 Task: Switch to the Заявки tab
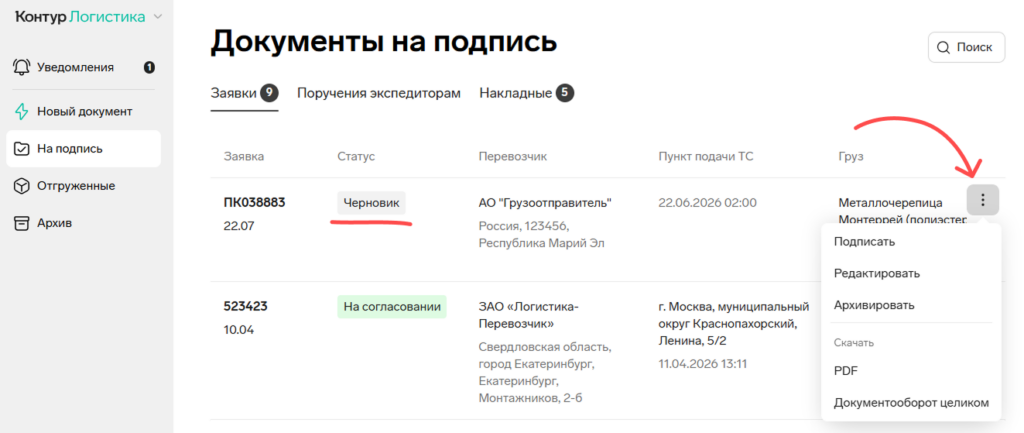[x=244, y=93]
